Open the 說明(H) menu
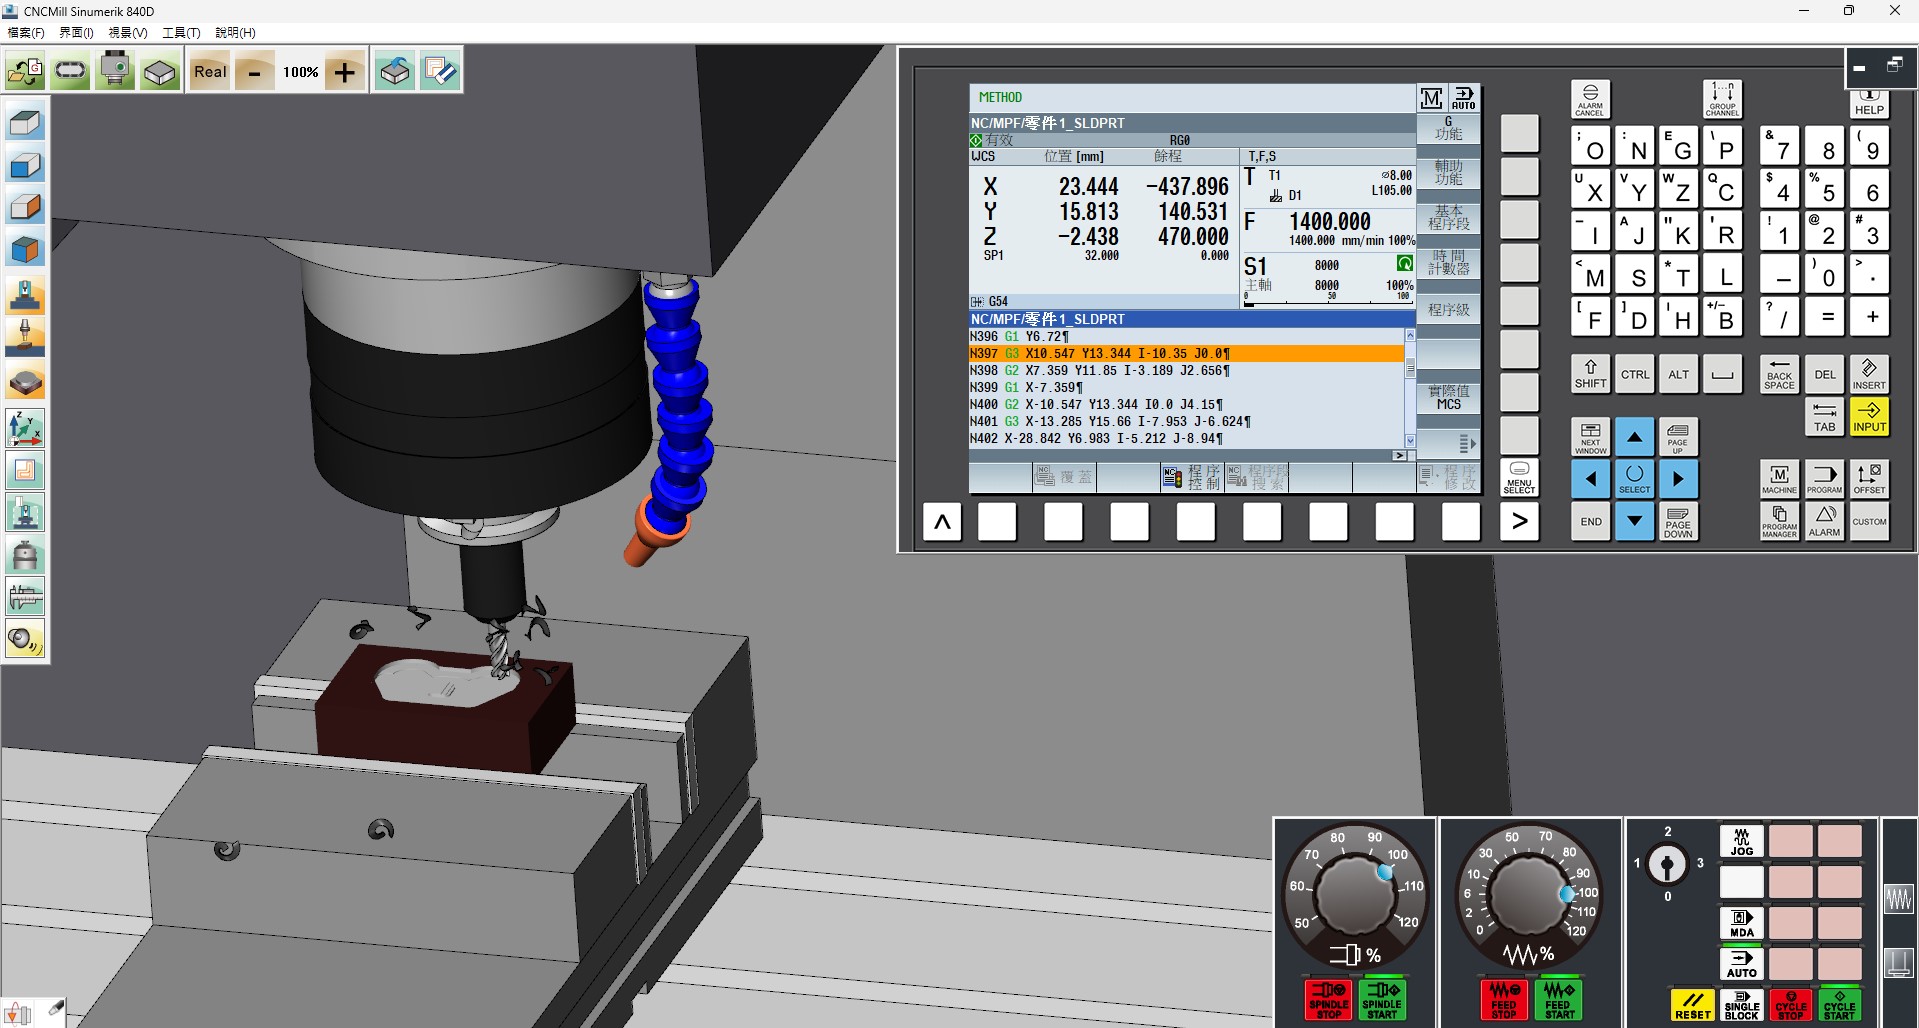The image size is (1919, 1028). coord(235,33)
